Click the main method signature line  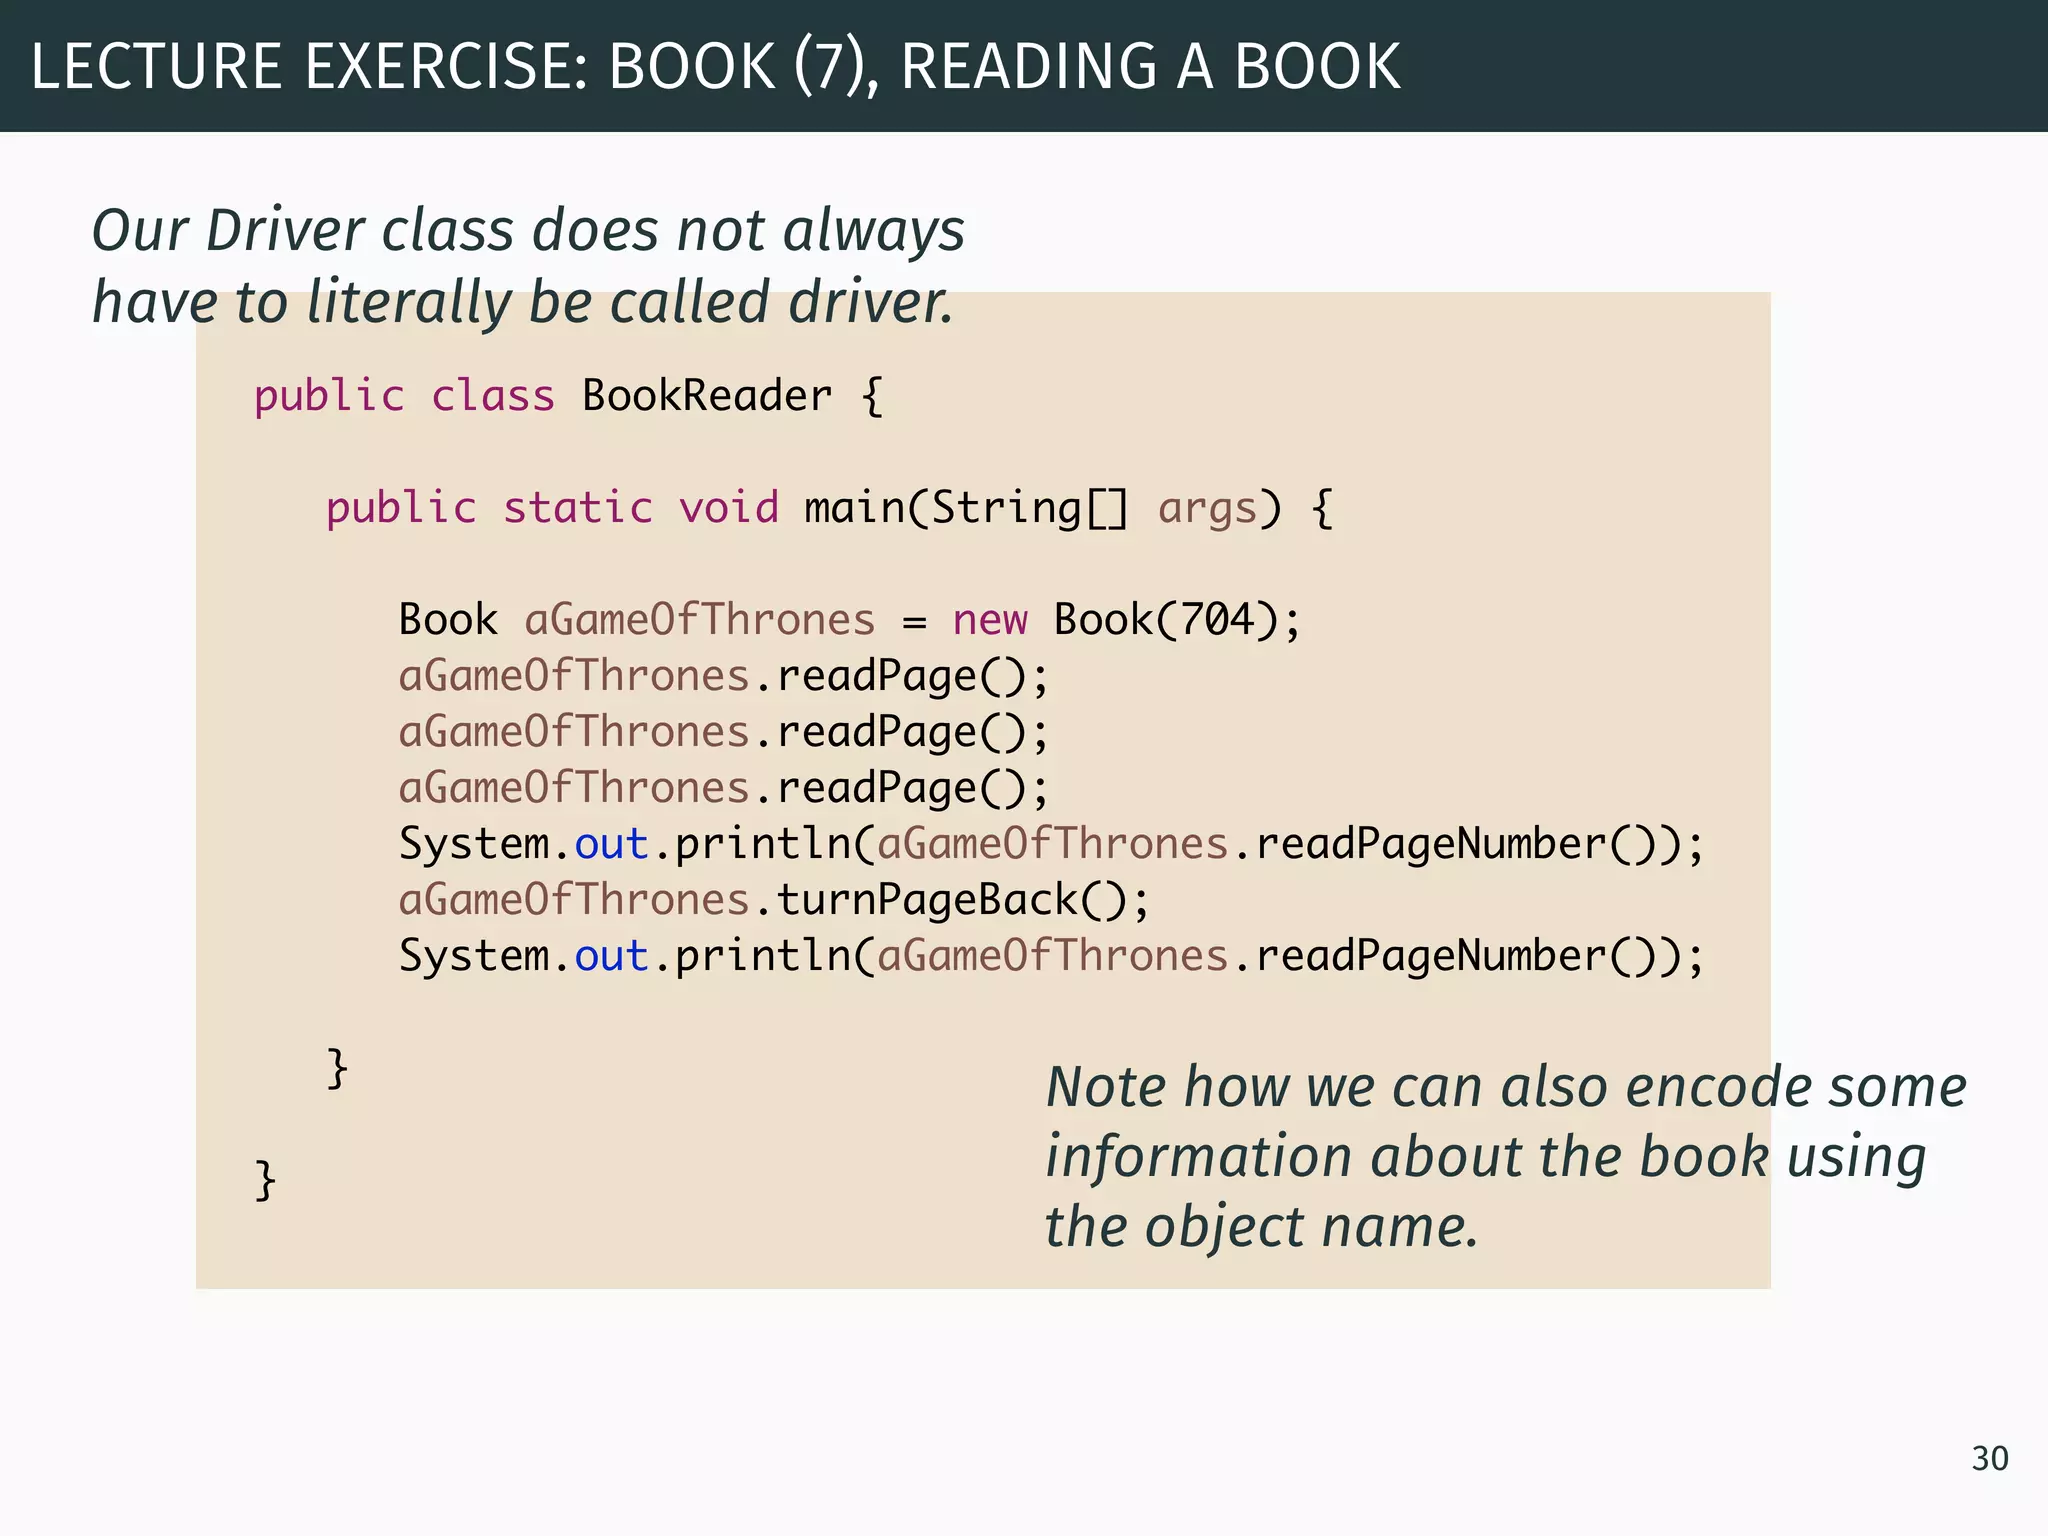click(829, 508)
